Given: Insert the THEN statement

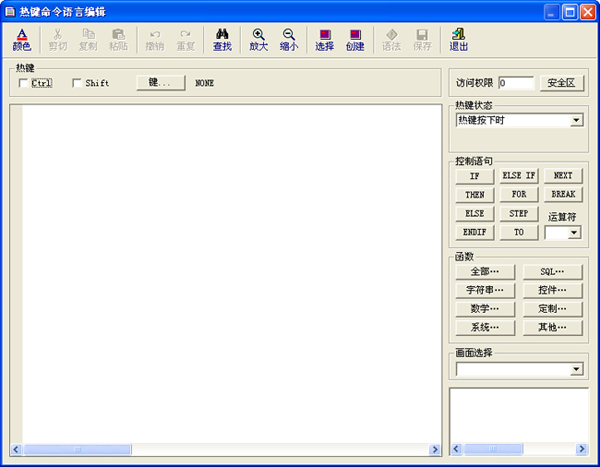Looking at the screenshot, I should click(x=474, y=195).
